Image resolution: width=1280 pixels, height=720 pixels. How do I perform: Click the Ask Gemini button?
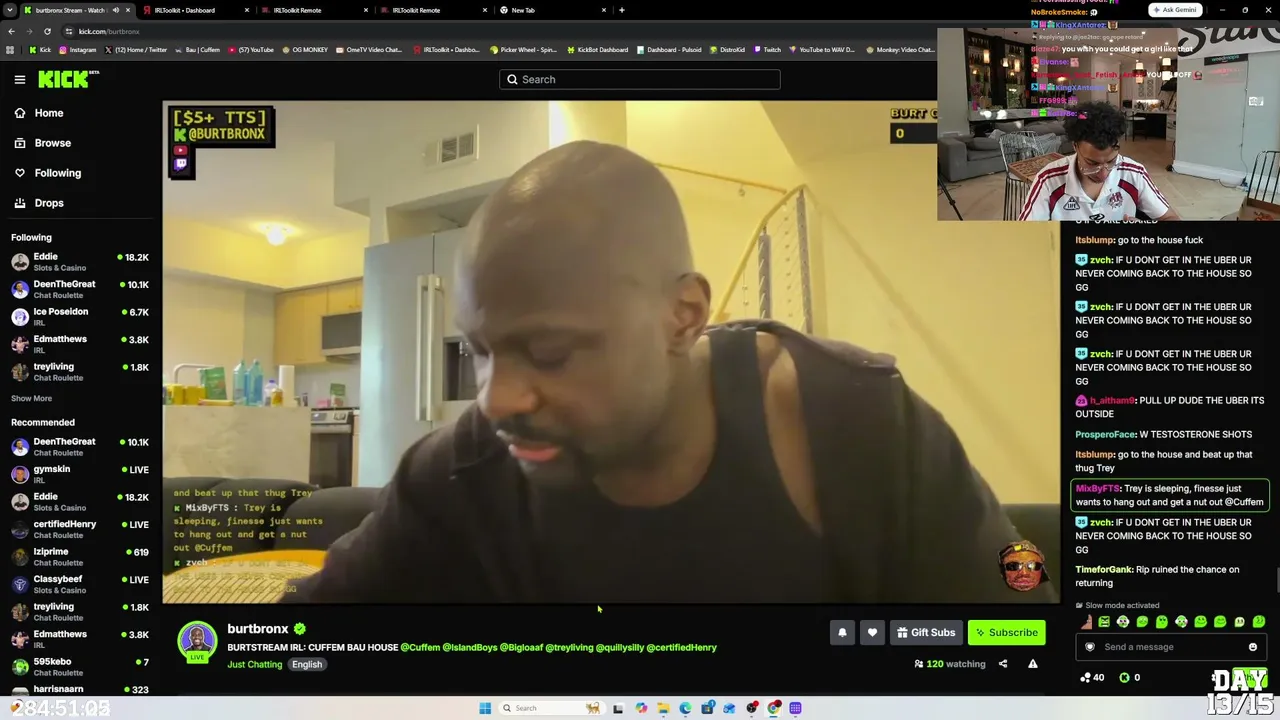point(1174,10)
